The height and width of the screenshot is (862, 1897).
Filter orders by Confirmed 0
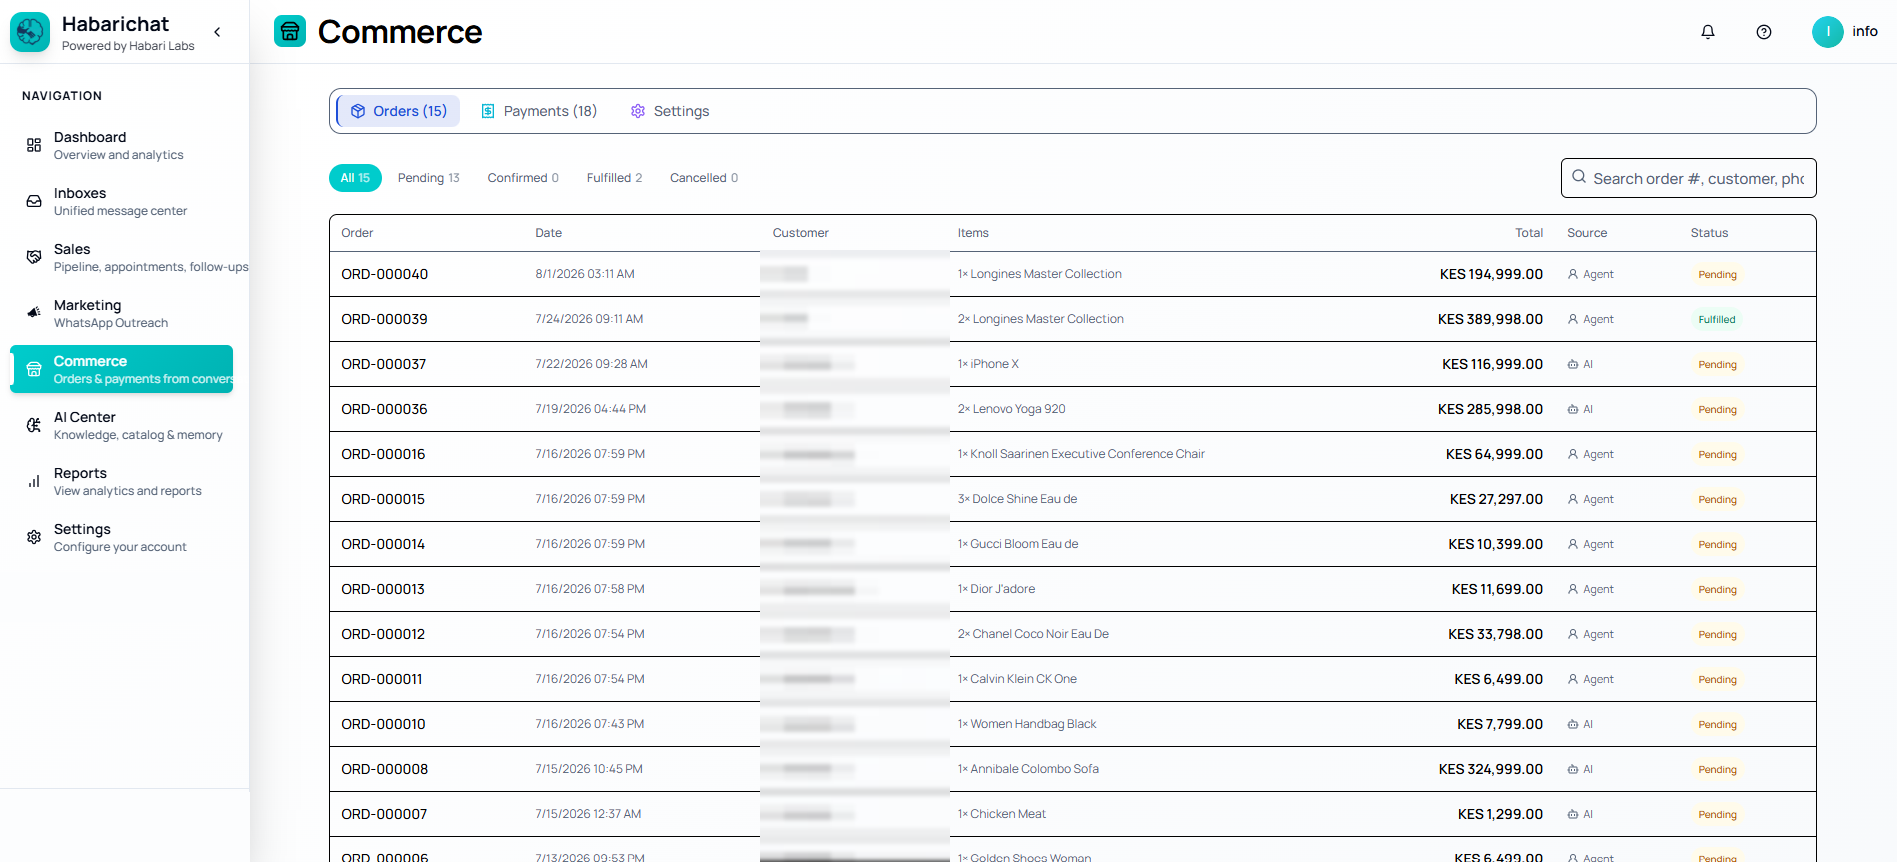pos(523,178)
